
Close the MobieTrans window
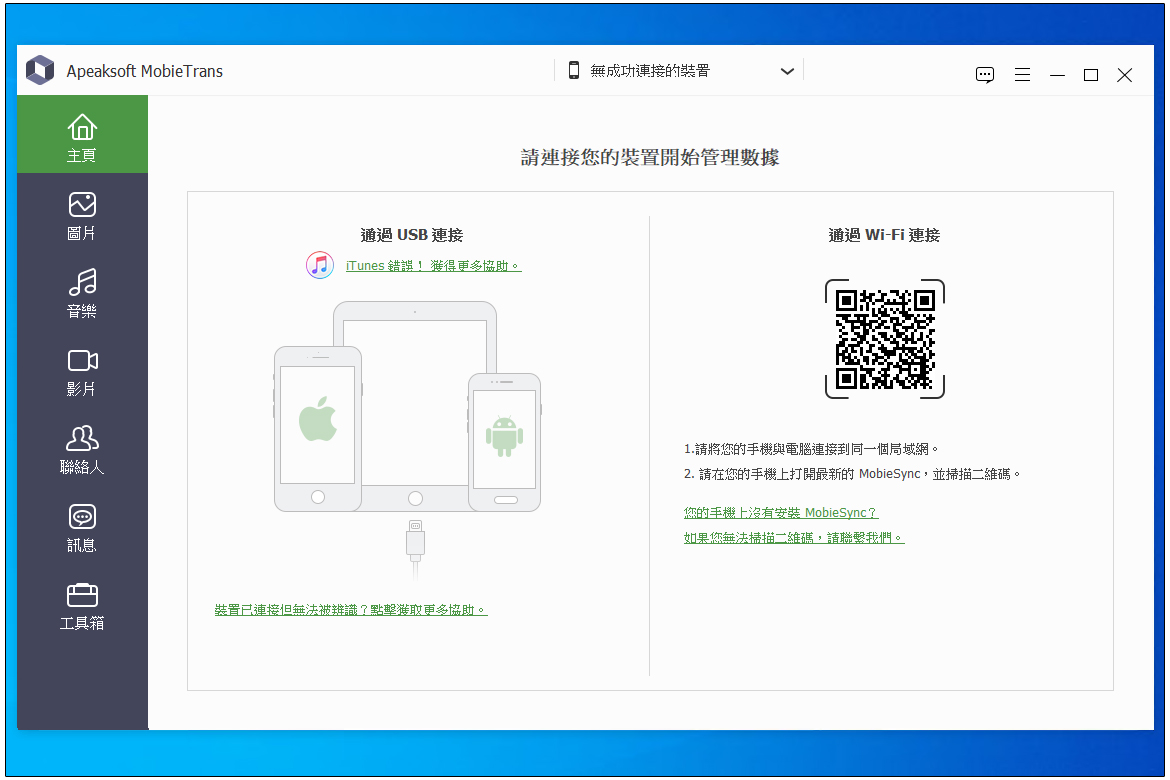[x=1124, y=75]
